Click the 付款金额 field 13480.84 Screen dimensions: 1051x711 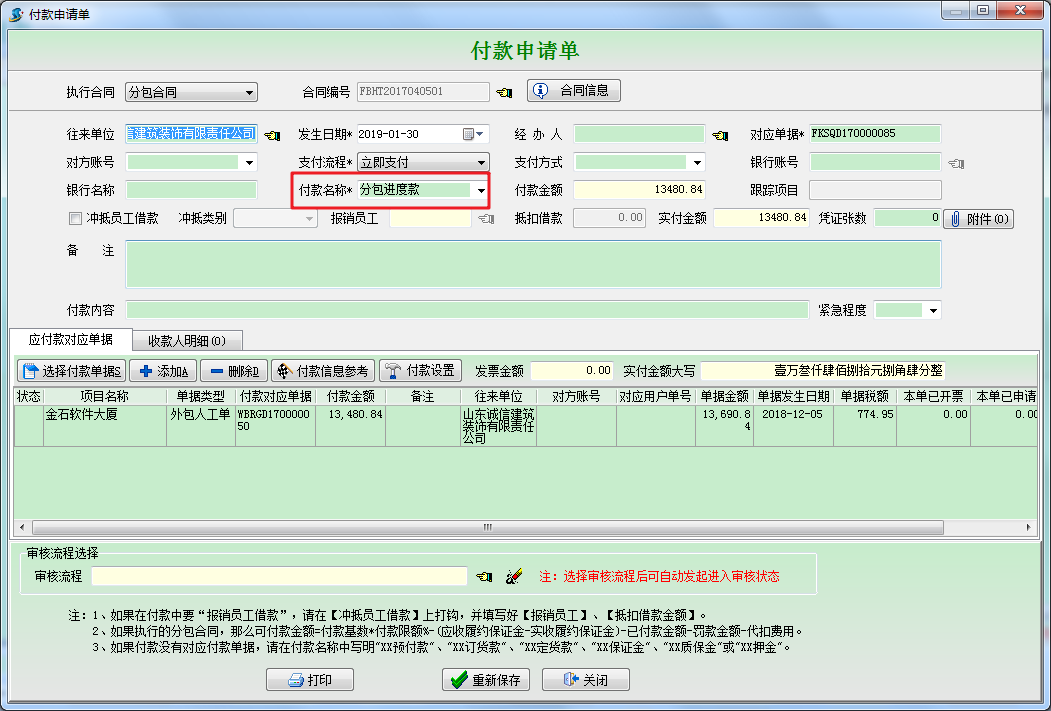coord(639,190)
